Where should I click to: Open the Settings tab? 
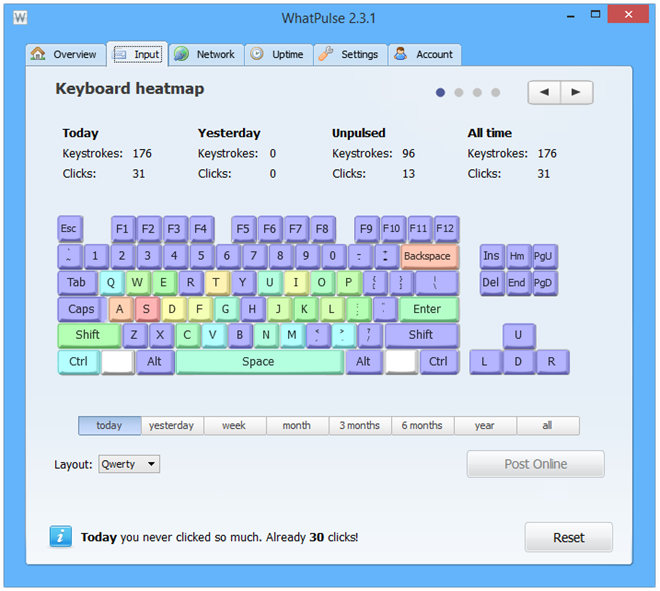[x=350, y=54]
